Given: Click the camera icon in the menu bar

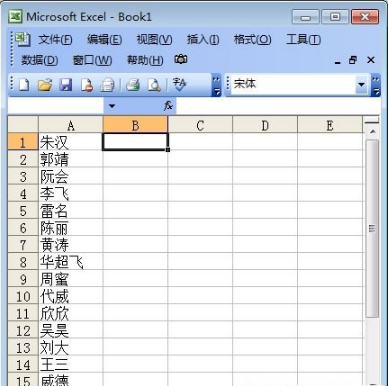Looking at the screenshot, I should click(181, 60).
